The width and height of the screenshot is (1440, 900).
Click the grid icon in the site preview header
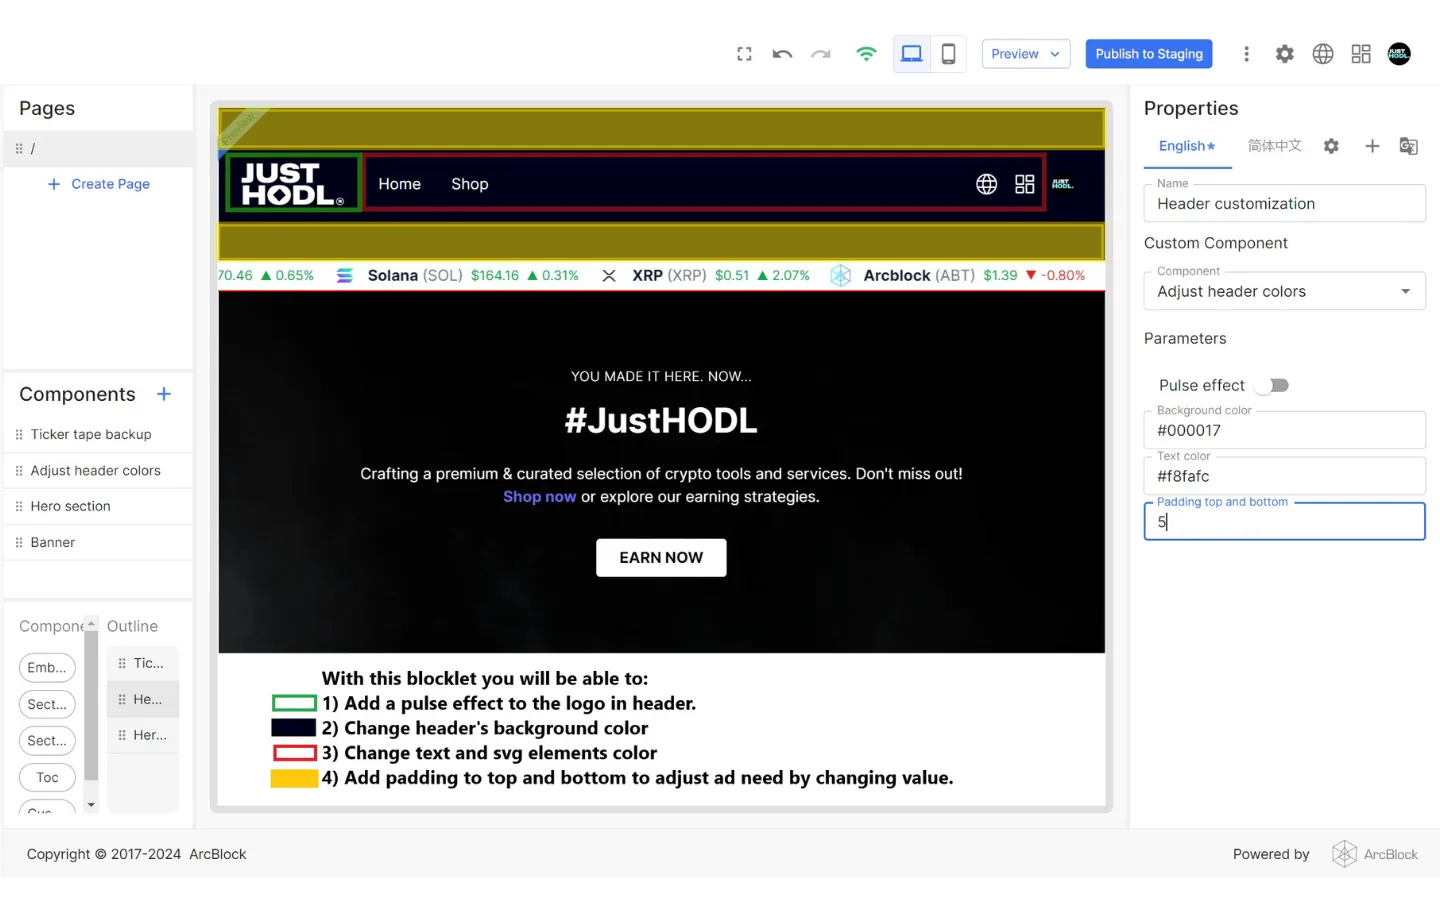[x=1024, y=184]
